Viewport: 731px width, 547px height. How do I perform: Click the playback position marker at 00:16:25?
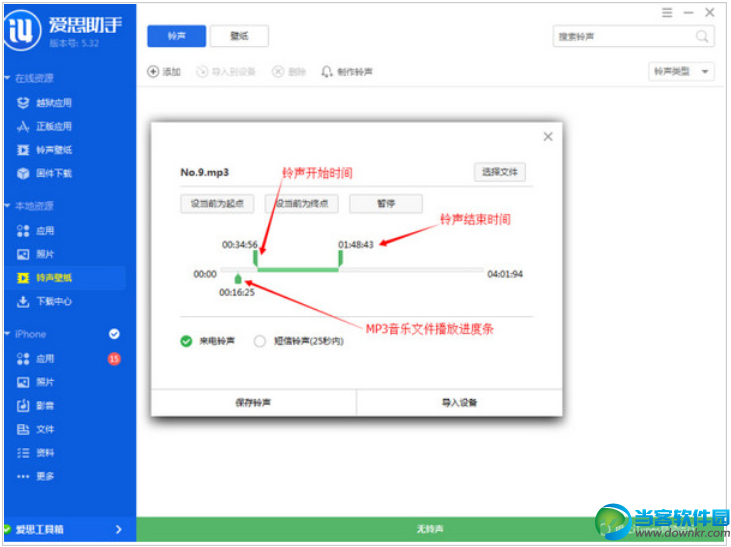coord(238,279)
